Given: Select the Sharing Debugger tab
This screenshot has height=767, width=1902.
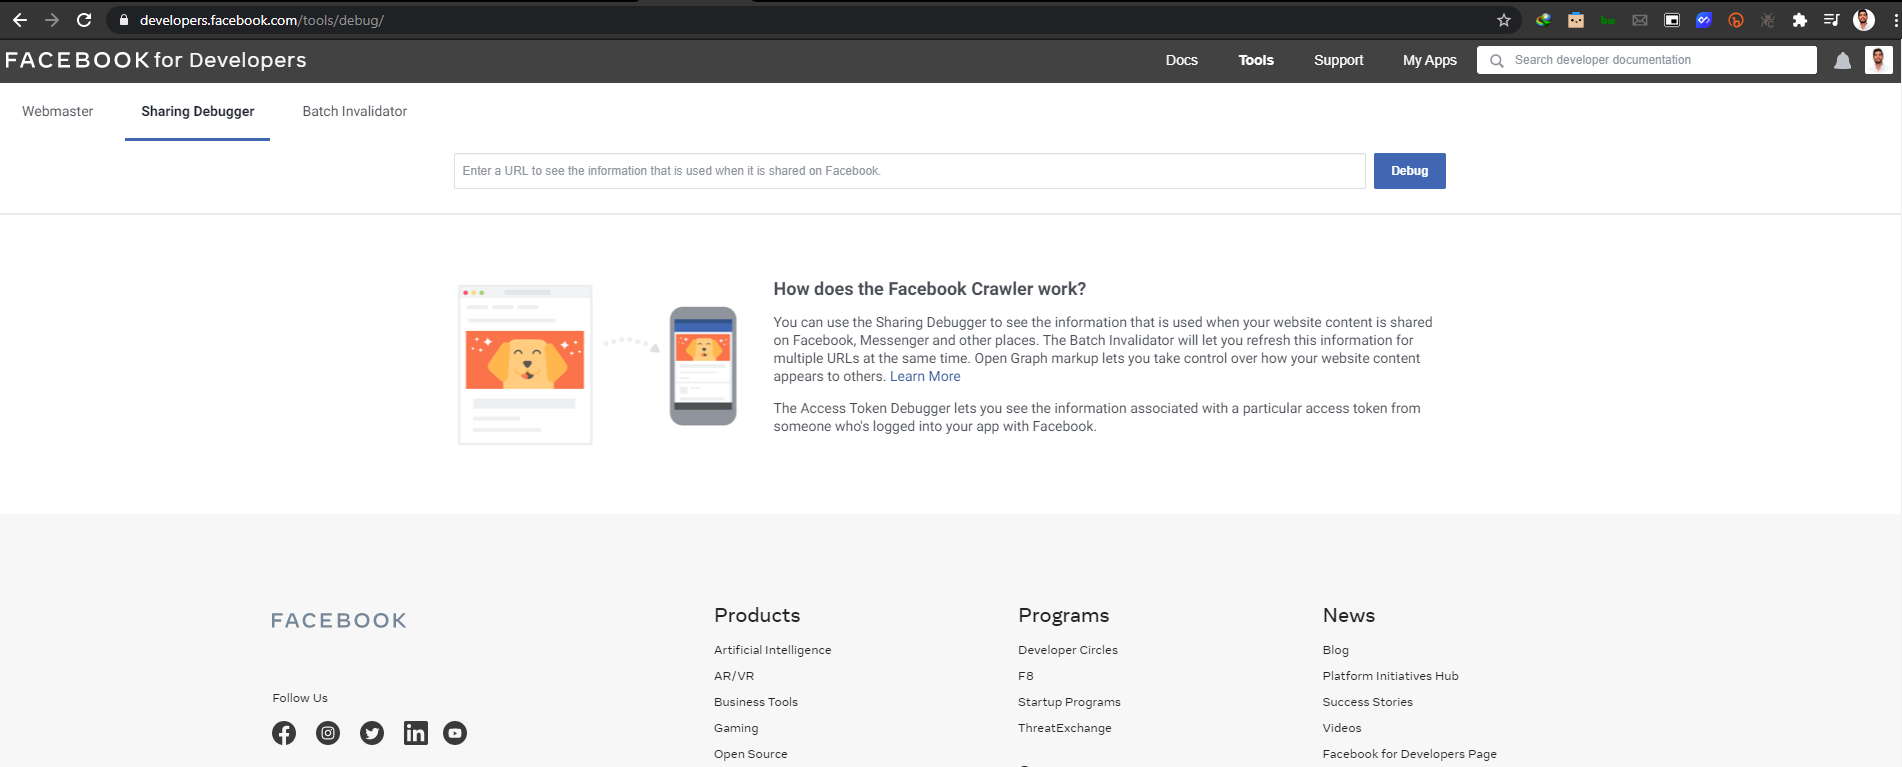Looking at the screenshot, I should tap(198, 111).
